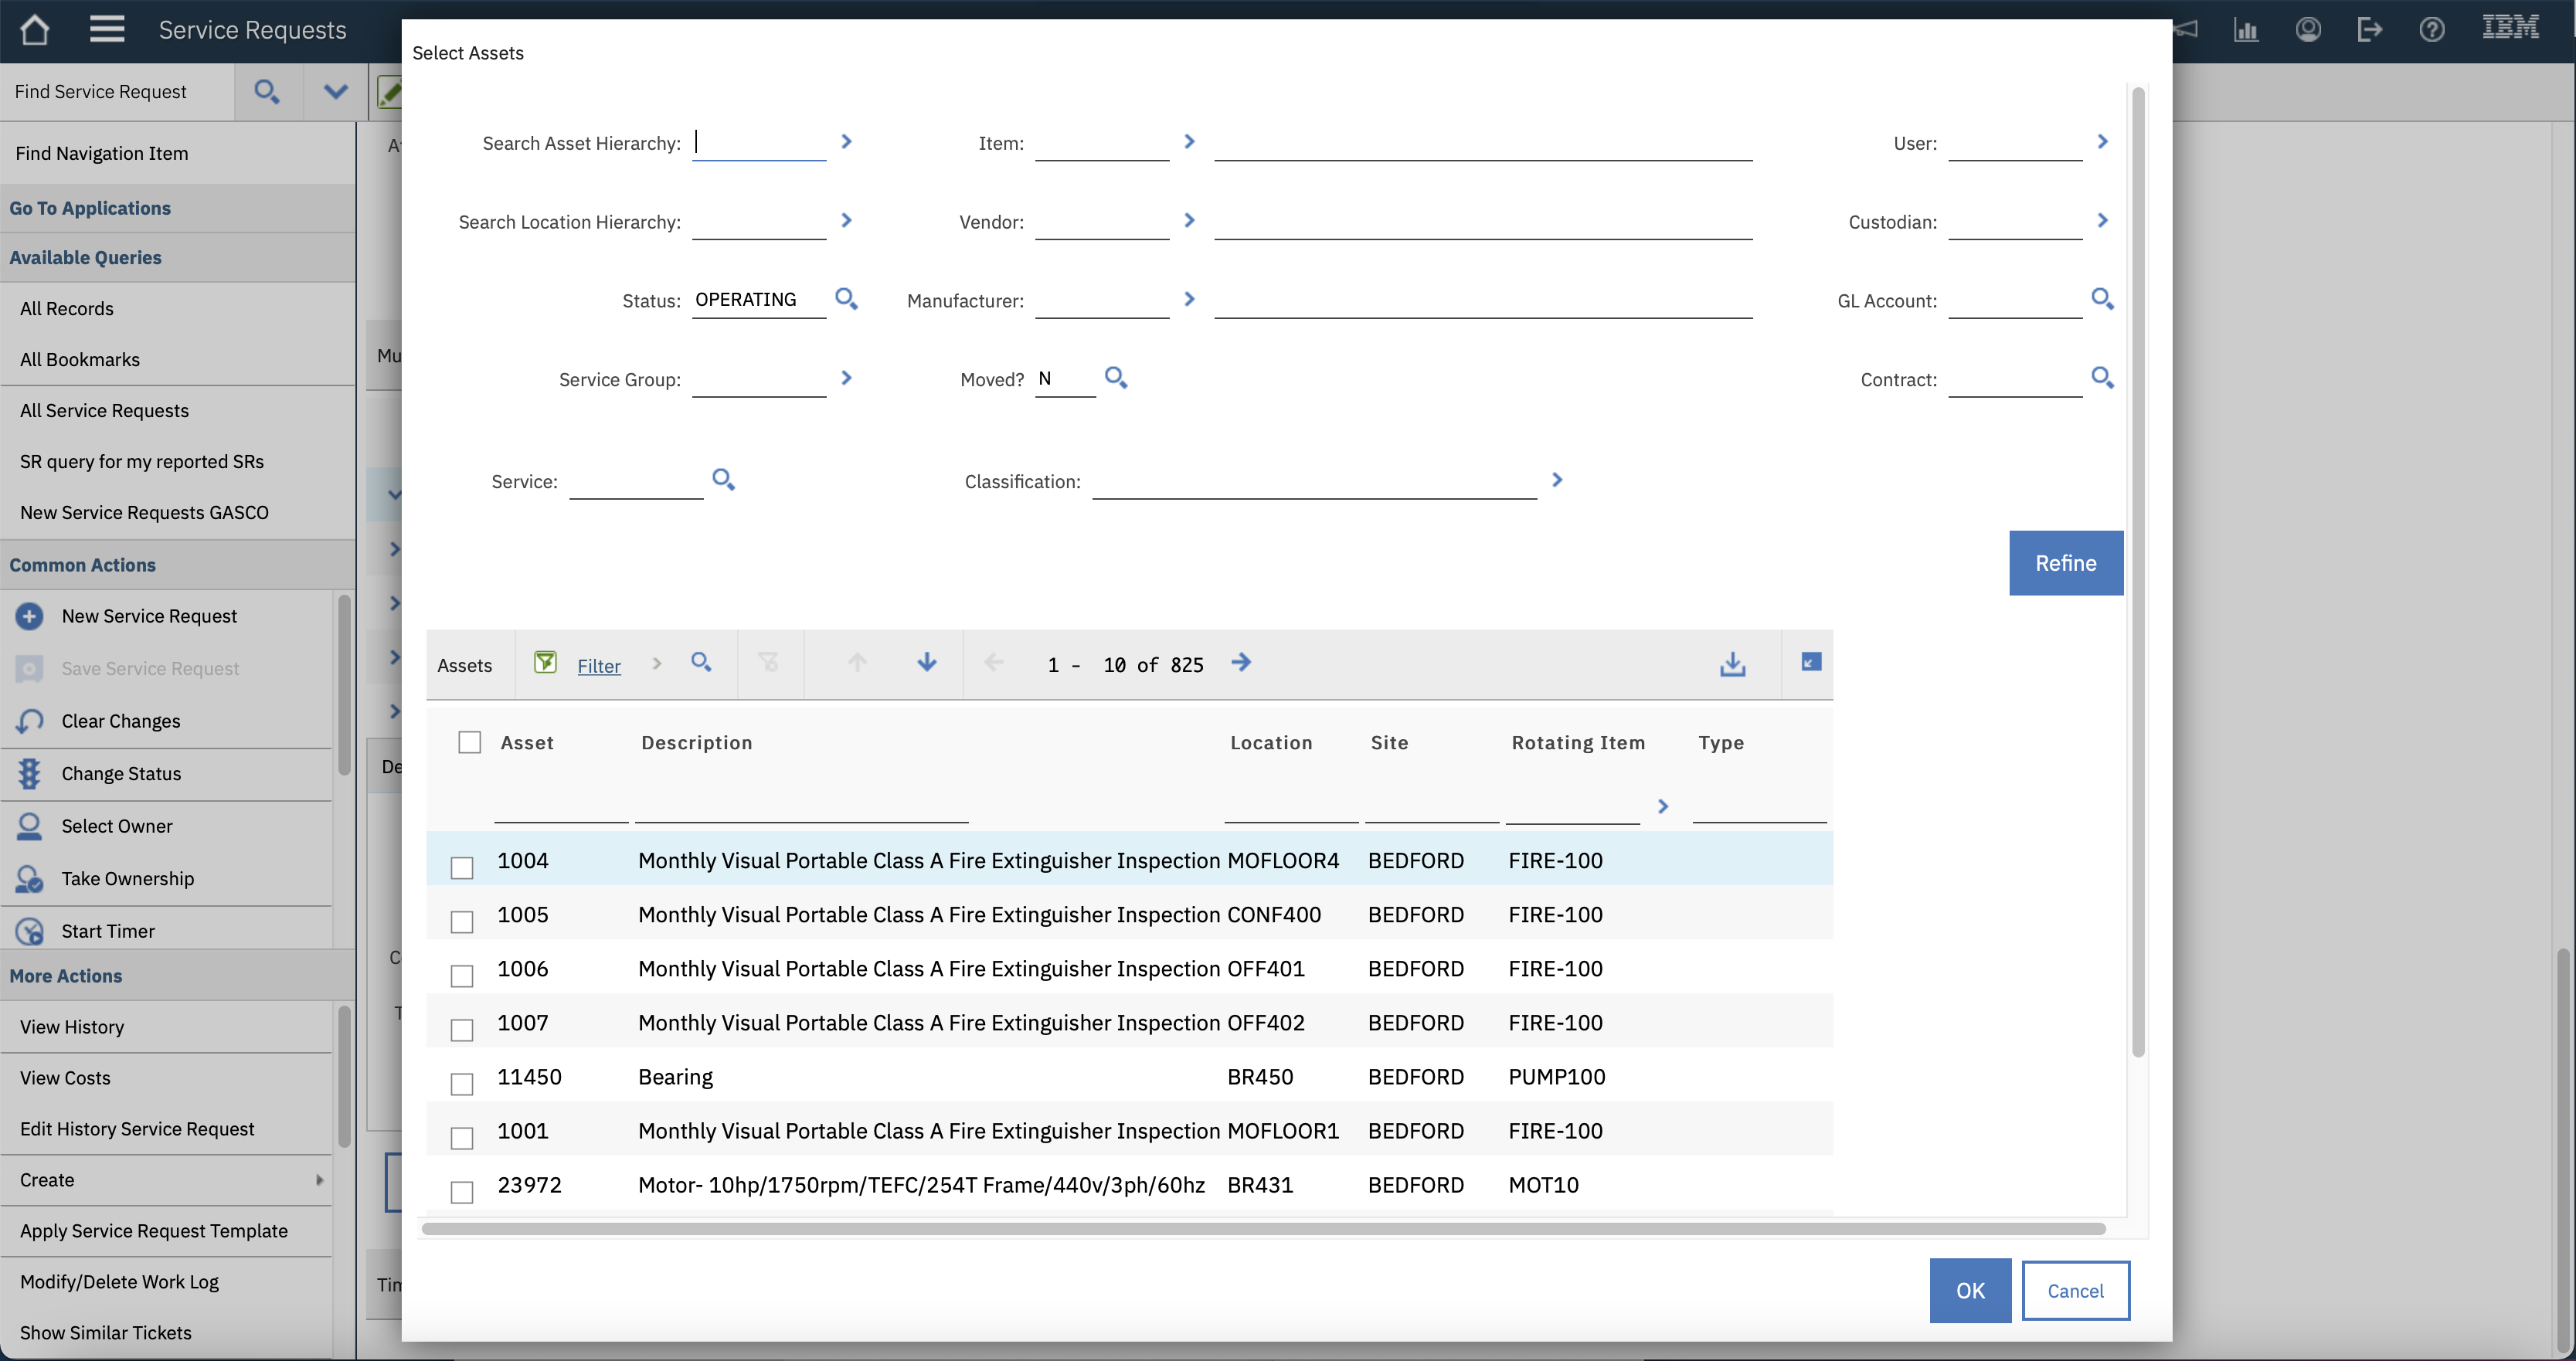Click the Manufacturer input field
Viewport: 2576px width, 1361px height.
pos(1101,300)
